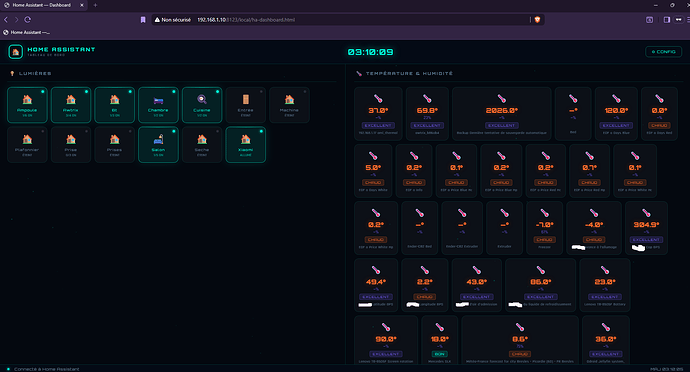Click the thermometer icon above 5.0°
Screen dimensions: 690x372
pyautogui.click(x=373, y=156)
